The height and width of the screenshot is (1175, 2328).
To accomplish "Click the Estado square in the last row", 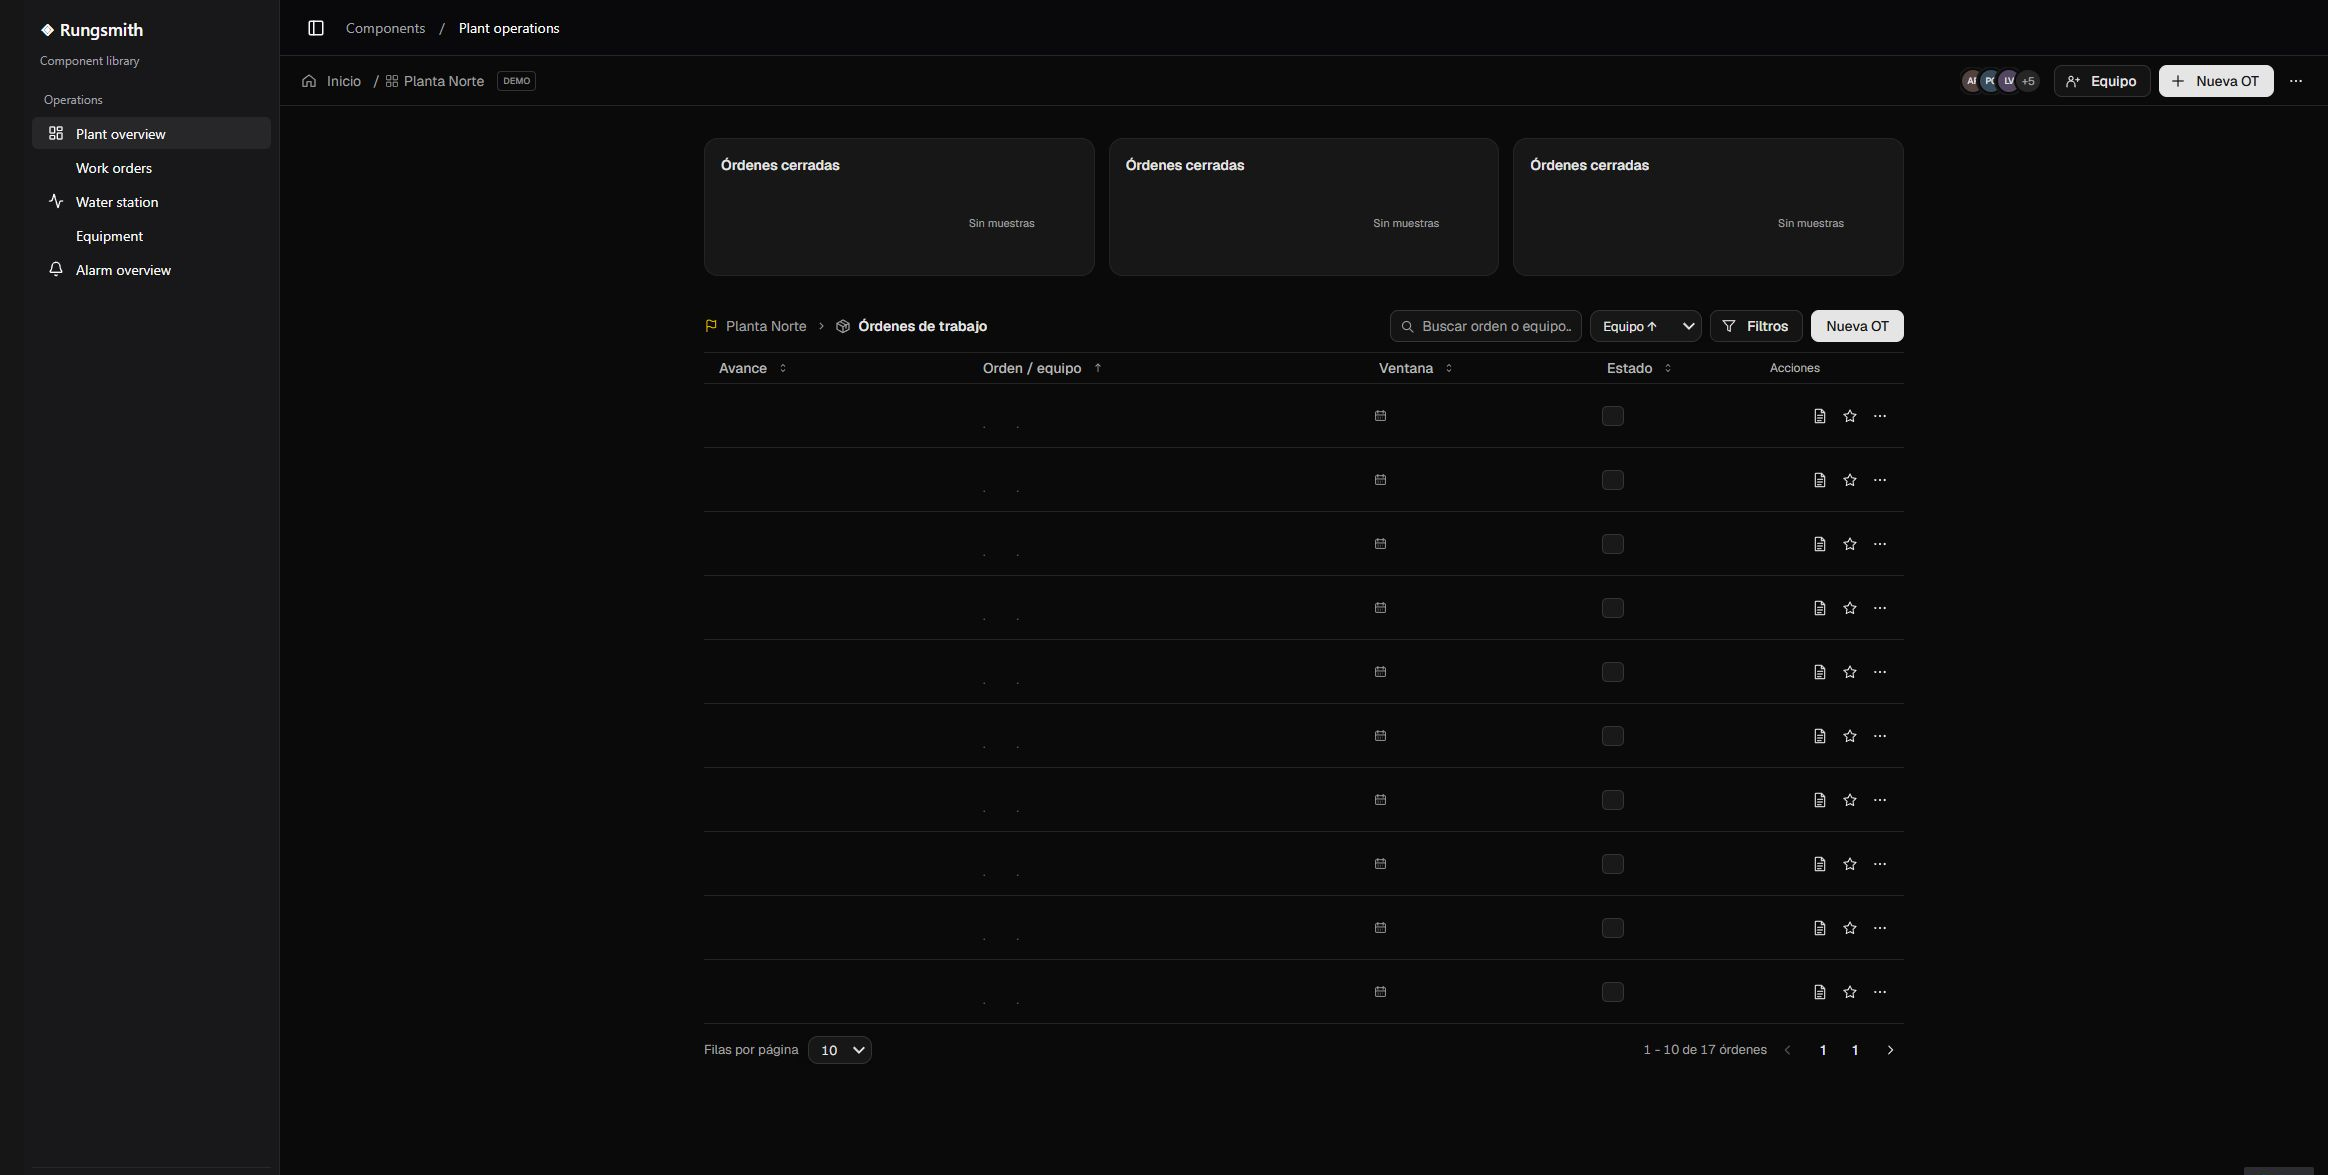I will (x=1613, y=992).
